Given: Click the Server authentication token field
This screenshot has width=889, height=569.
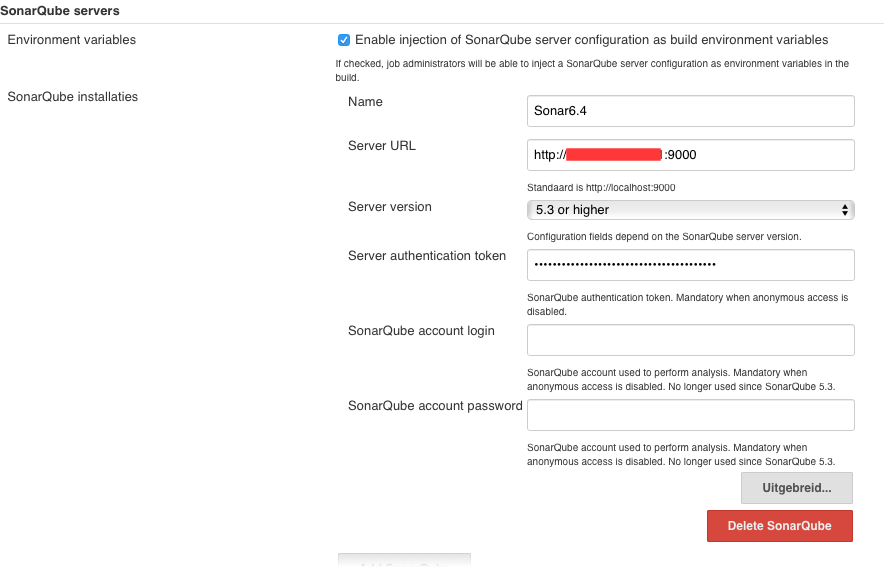Looking at the screenshot, I should point(691,265).
